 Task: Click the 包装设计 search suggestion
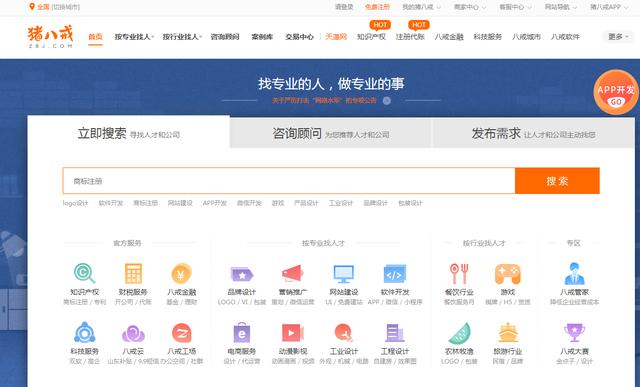[x=410, y=203]
